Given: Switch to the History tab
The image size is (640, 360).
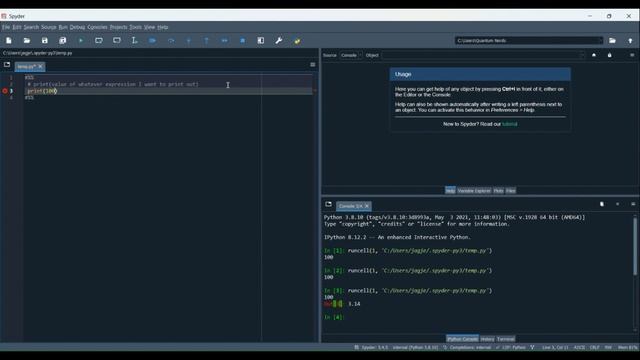Looking at the screenshot, I should coord(487,339).
